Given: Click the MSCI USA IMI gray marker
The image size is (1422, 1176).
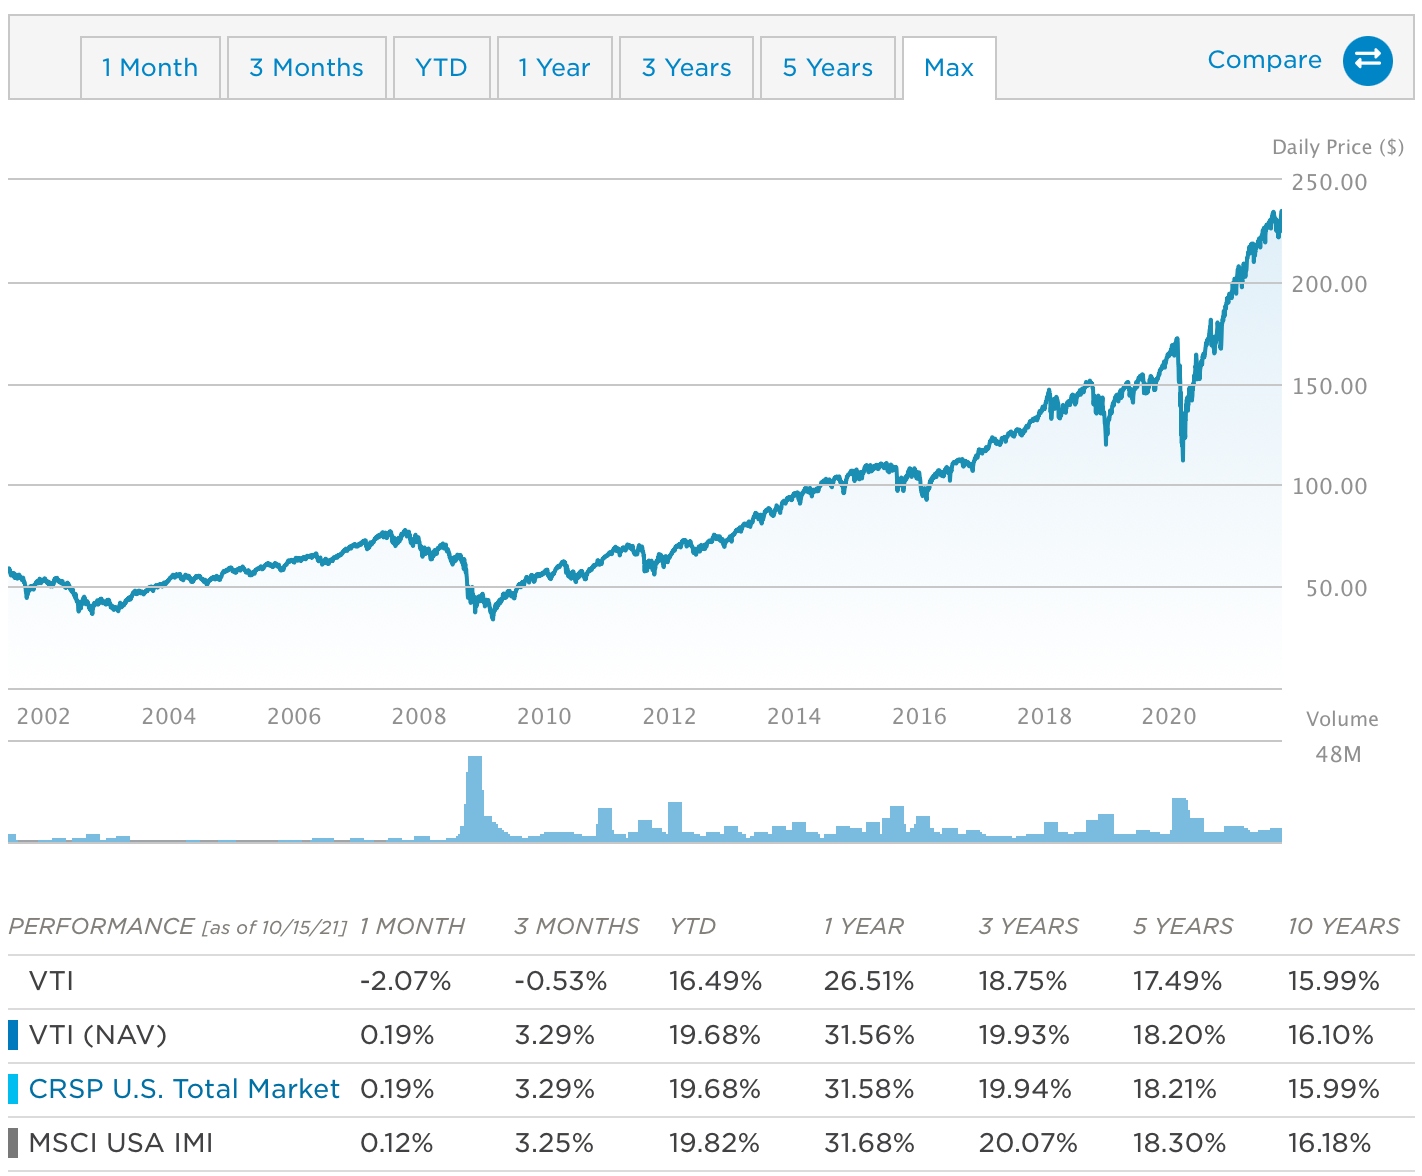Looking at the screenshot, I should coord(13,1143).
